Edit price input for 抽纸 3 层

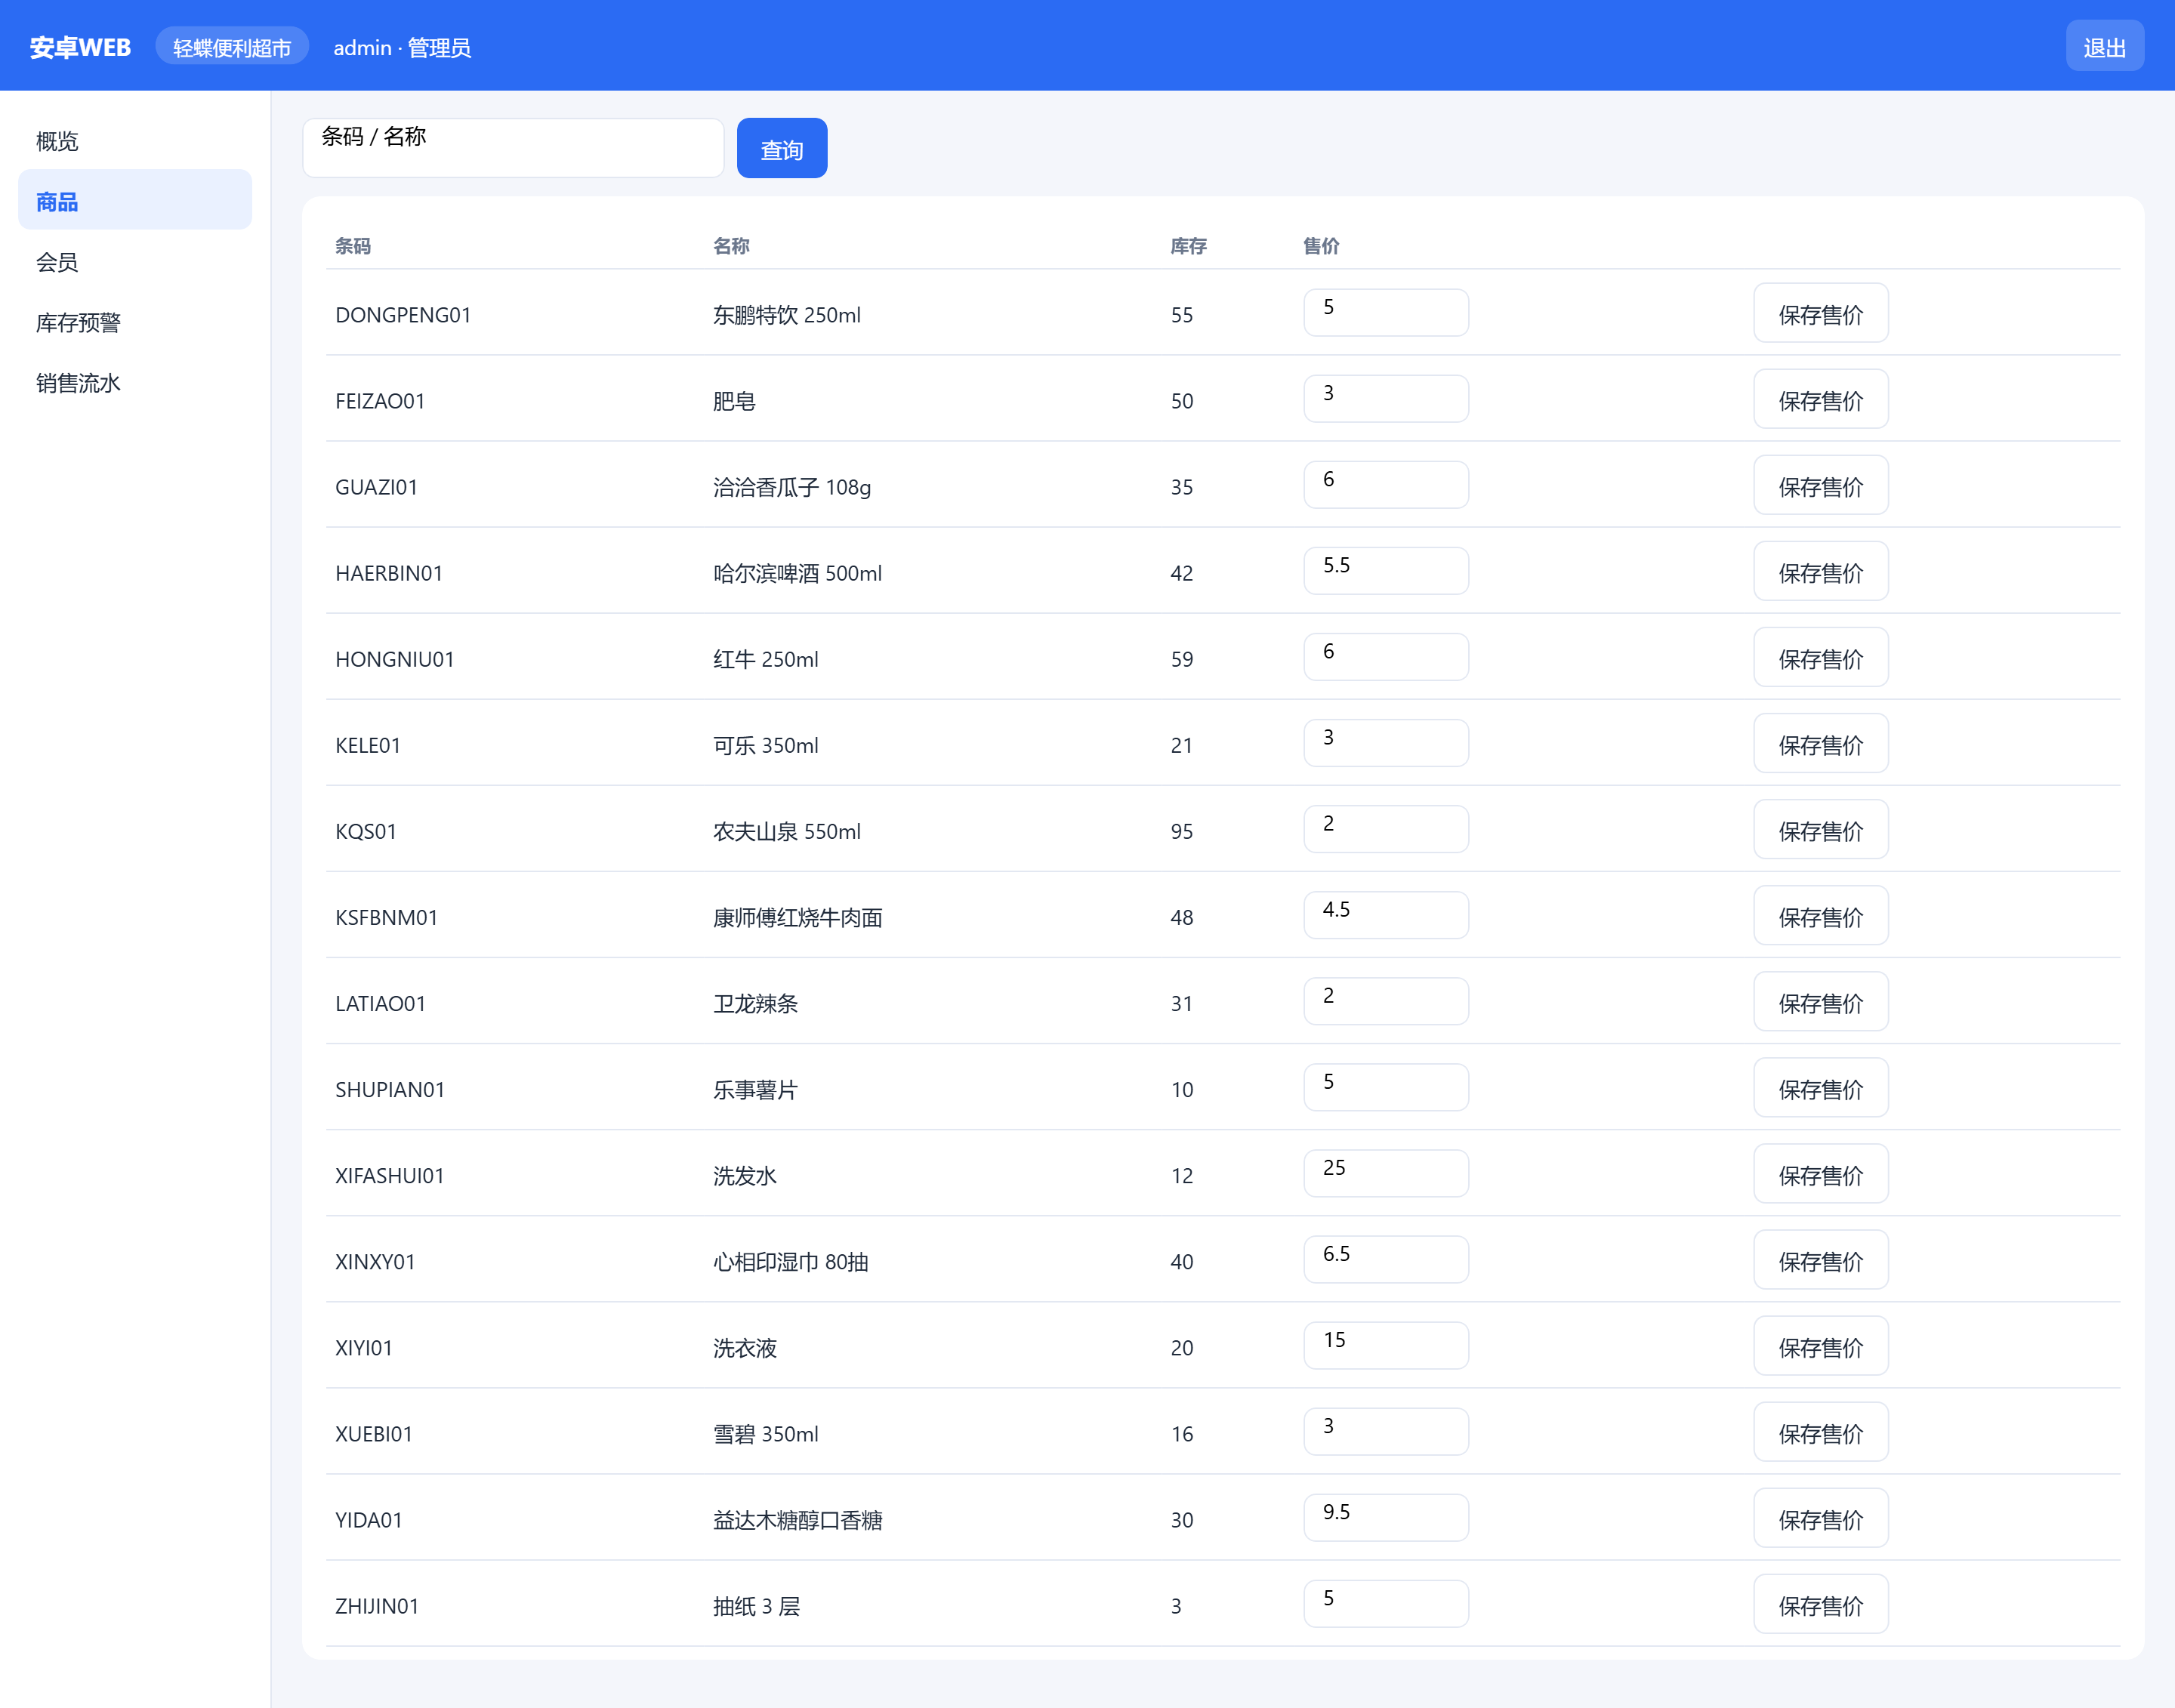(1386, 1602)
